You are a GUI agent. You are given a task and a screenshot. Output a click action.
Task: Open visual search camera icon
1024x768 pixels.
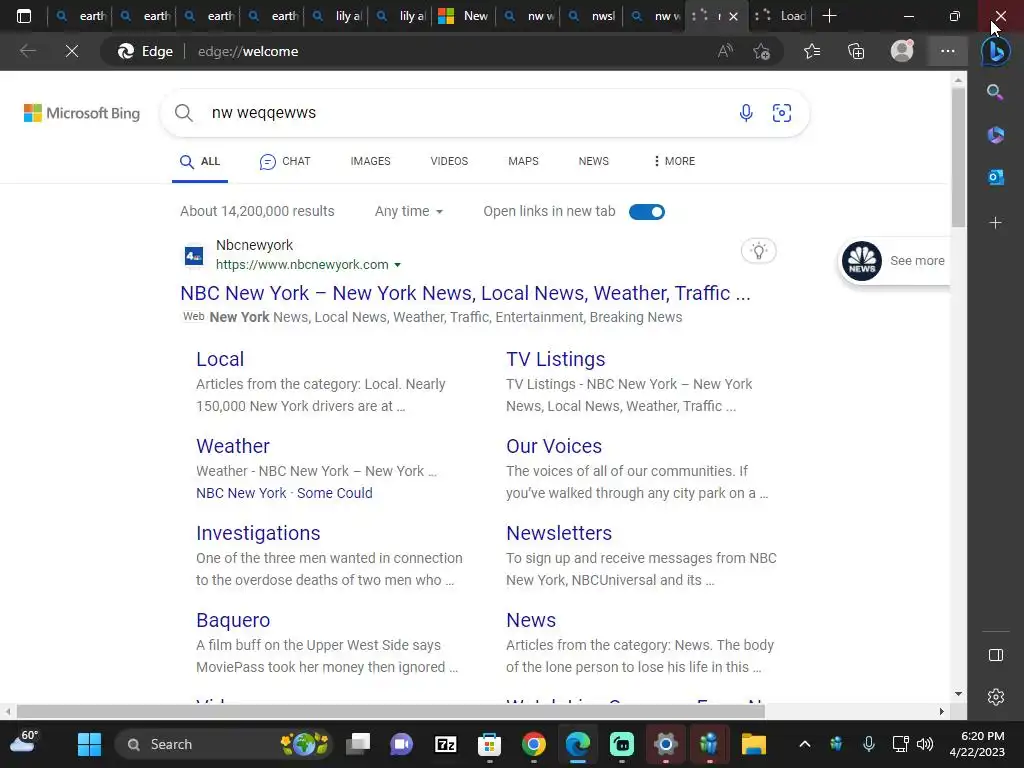(782, 113)
